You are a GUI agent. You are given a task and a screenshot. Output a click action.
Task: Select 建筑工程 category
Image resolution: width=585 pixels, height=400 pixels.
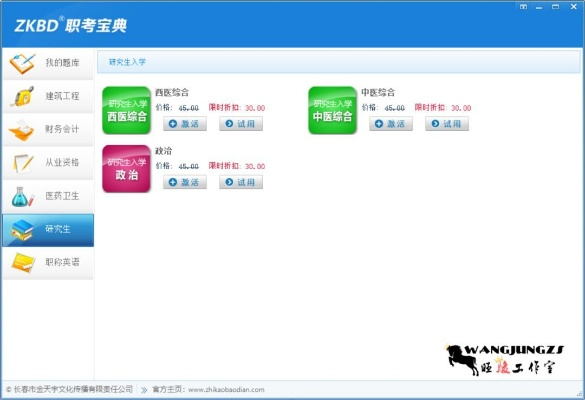48,96
